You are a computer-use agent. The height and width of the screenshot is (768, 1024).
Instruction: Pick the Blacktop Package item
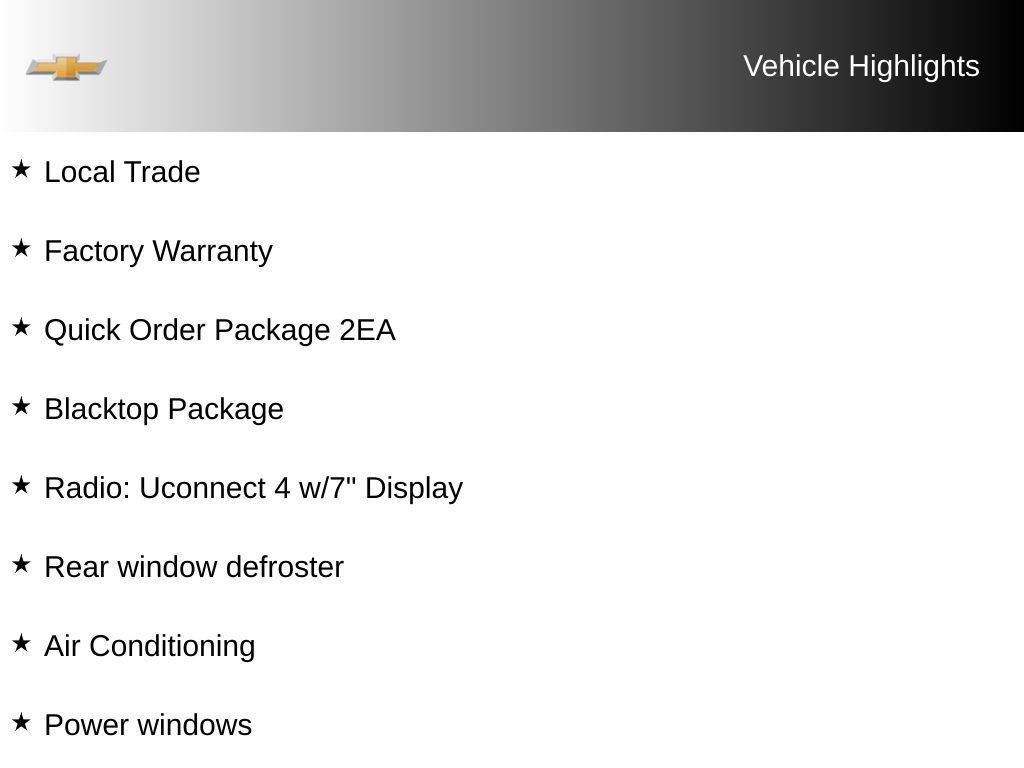pos(164,410)
